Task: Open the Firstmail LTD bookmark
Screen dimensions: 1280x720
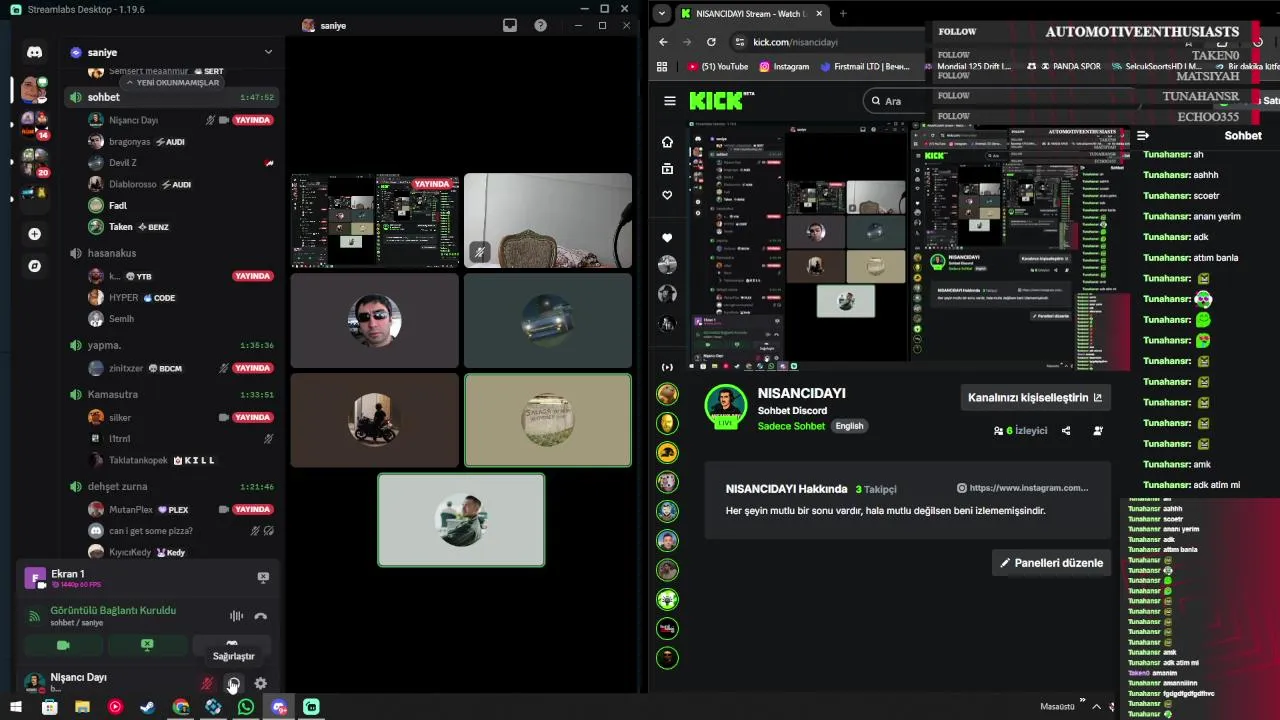Action: (x=865, y=67)
